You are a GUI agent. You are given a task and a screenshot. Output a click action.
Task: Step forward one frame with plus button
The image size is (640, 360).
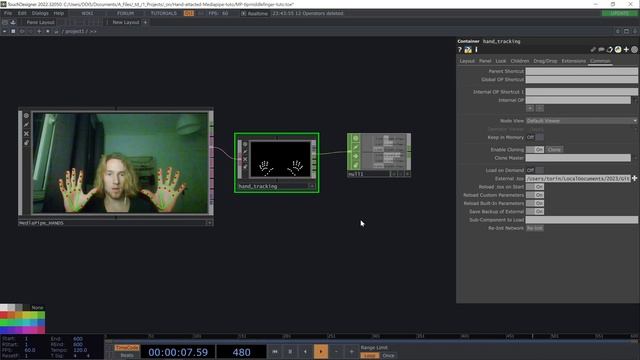coord(351,351)
